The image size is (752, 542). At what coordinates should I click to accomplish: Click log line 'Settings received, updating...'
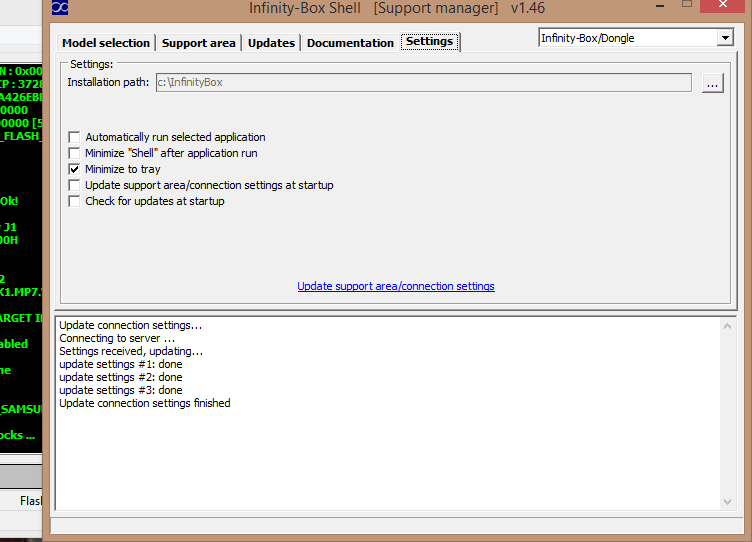[131, 351]
